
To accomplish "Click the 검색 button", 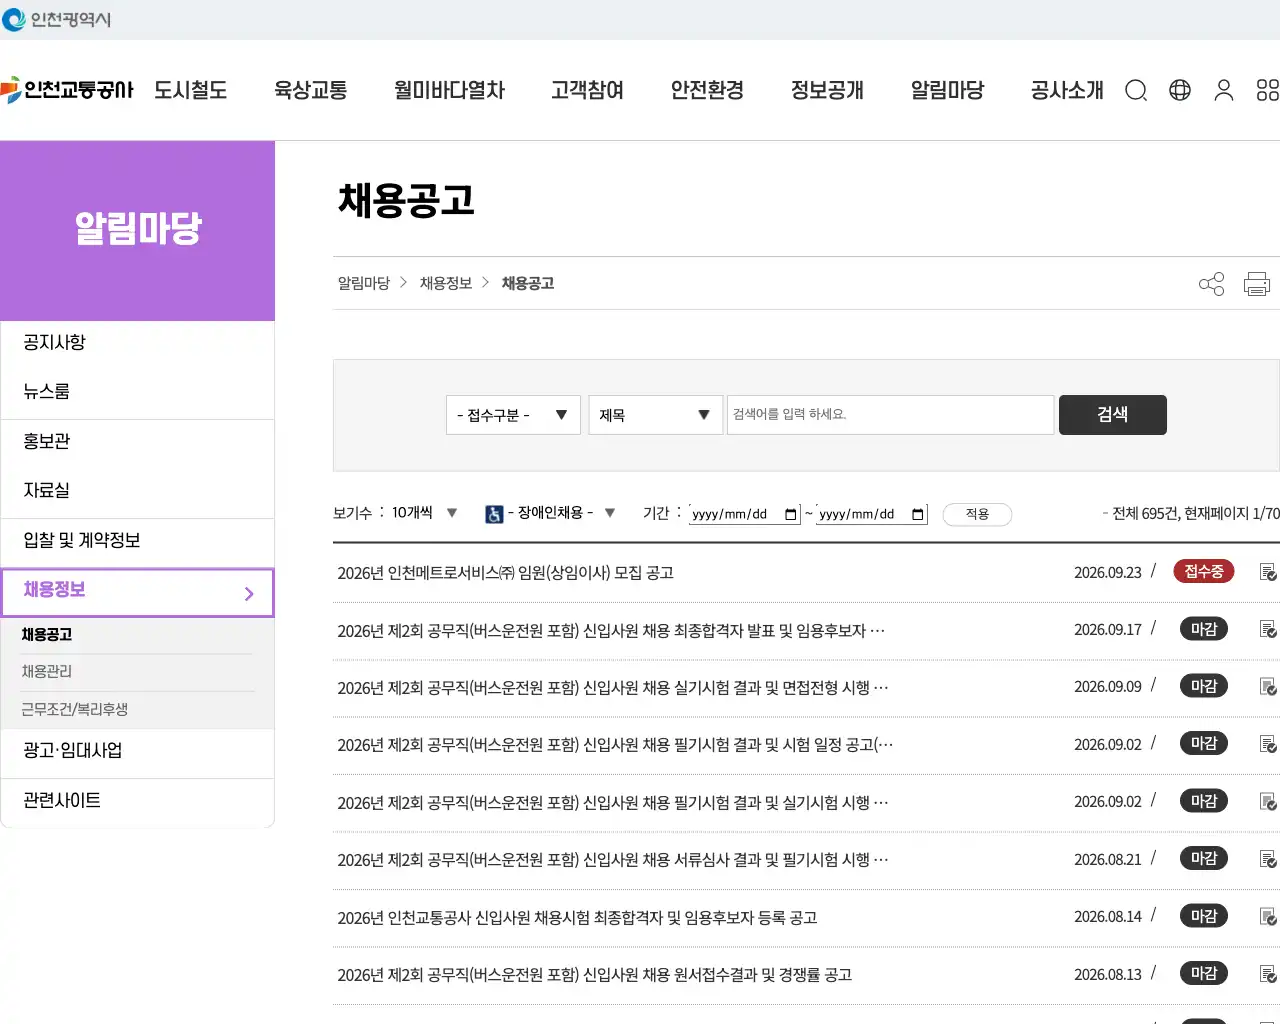I will (x=1113, y=415).
